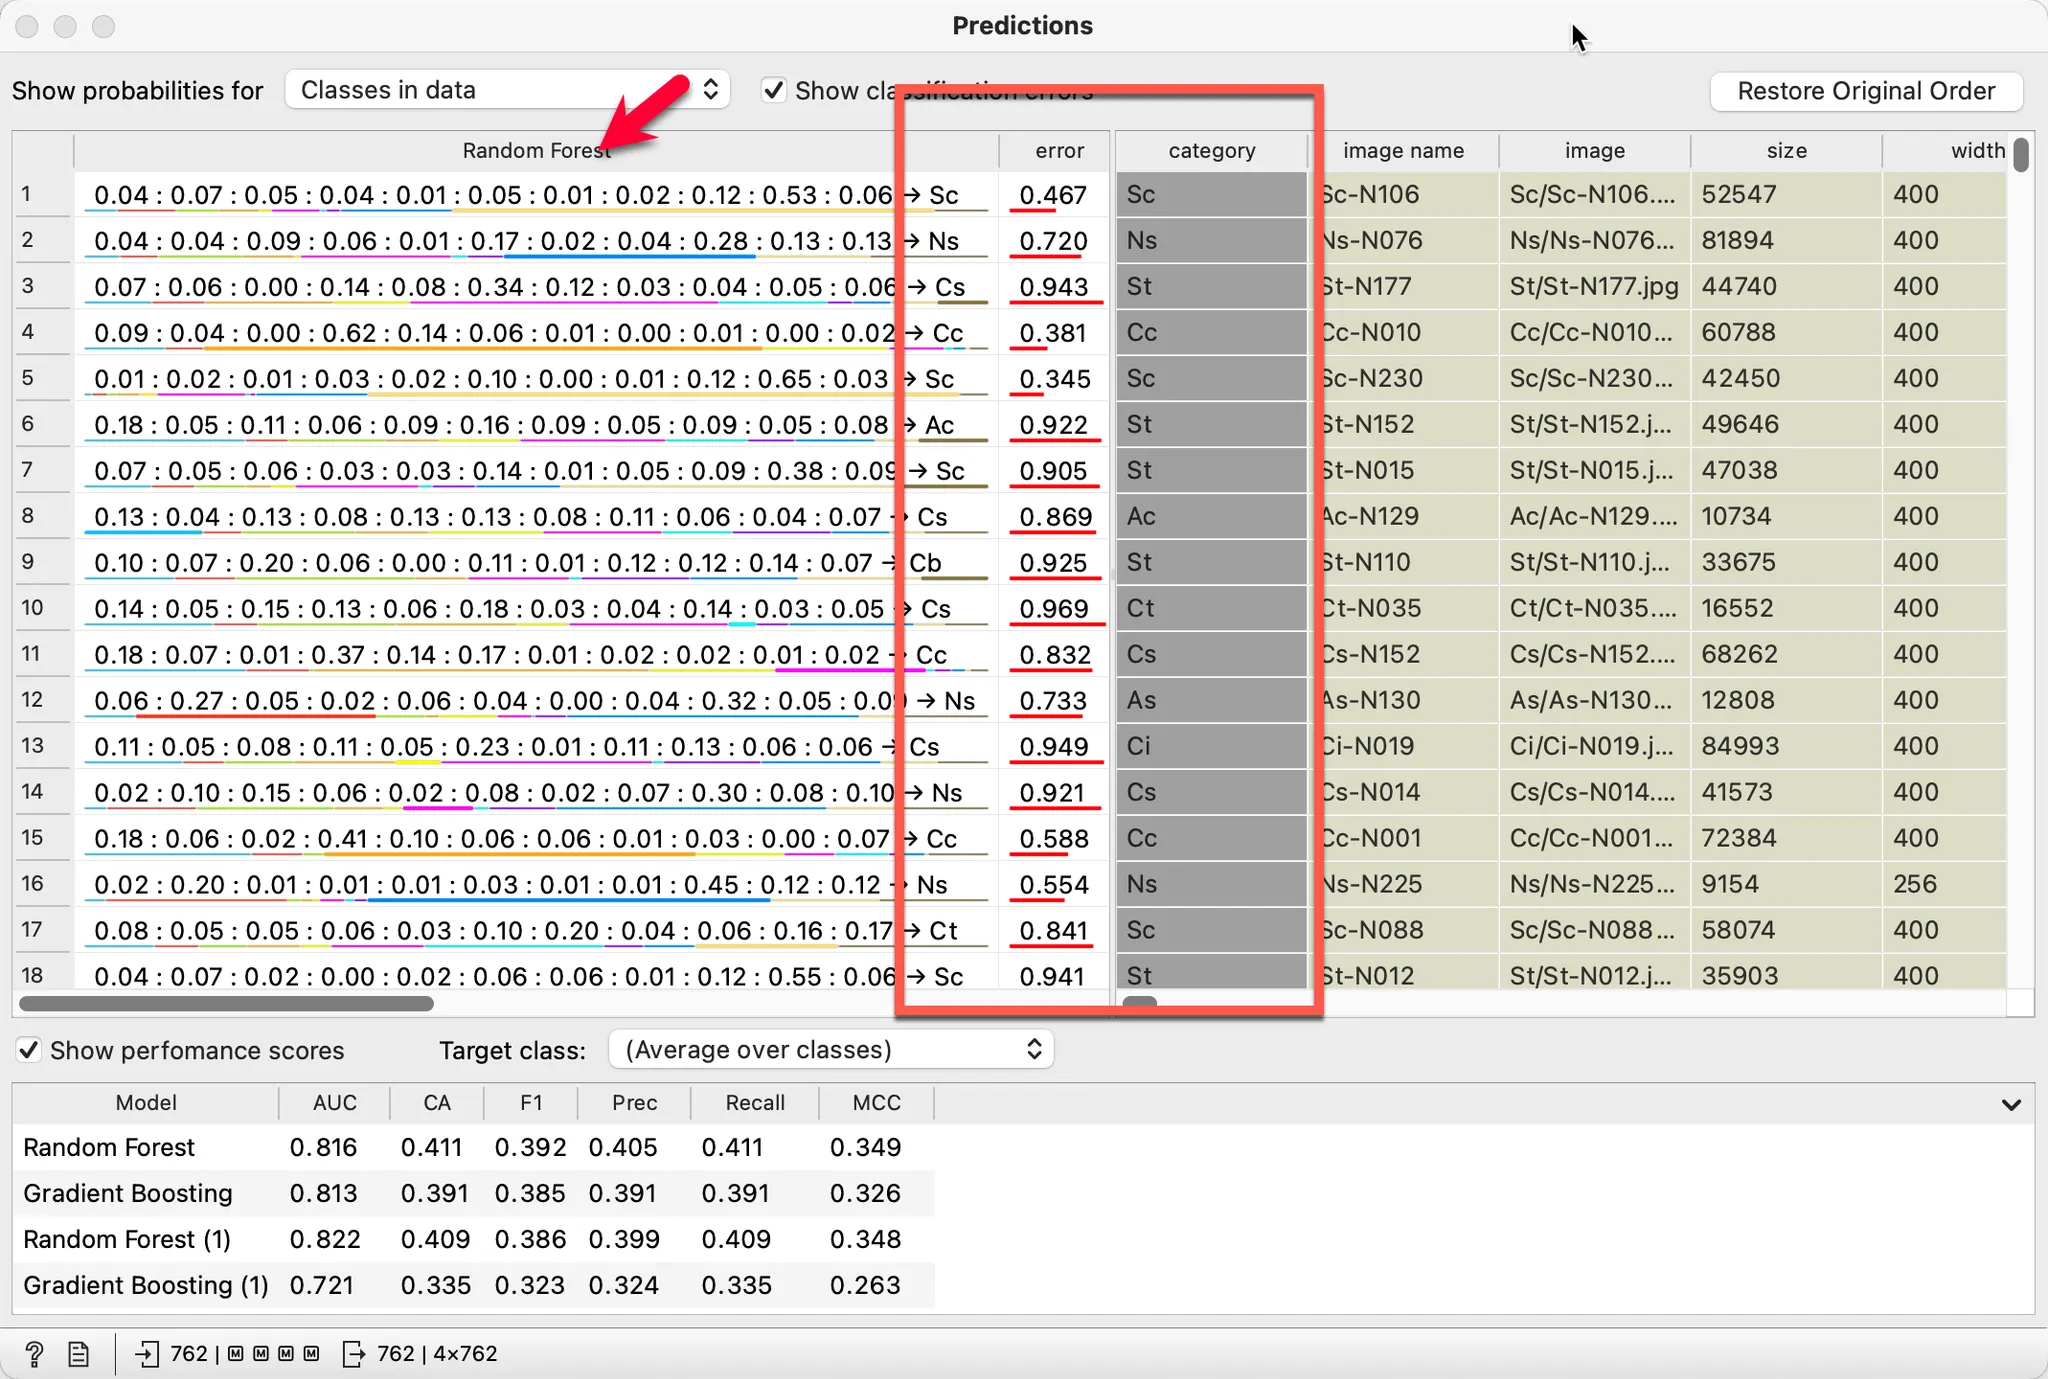Click the category column header

[x=1211, y=151]
